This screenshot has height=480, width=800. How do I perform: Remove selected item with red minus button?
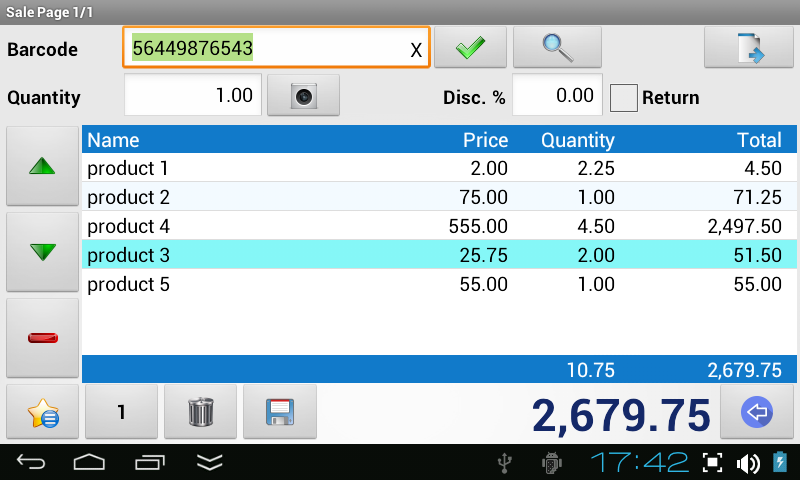(x=42, y=338)
